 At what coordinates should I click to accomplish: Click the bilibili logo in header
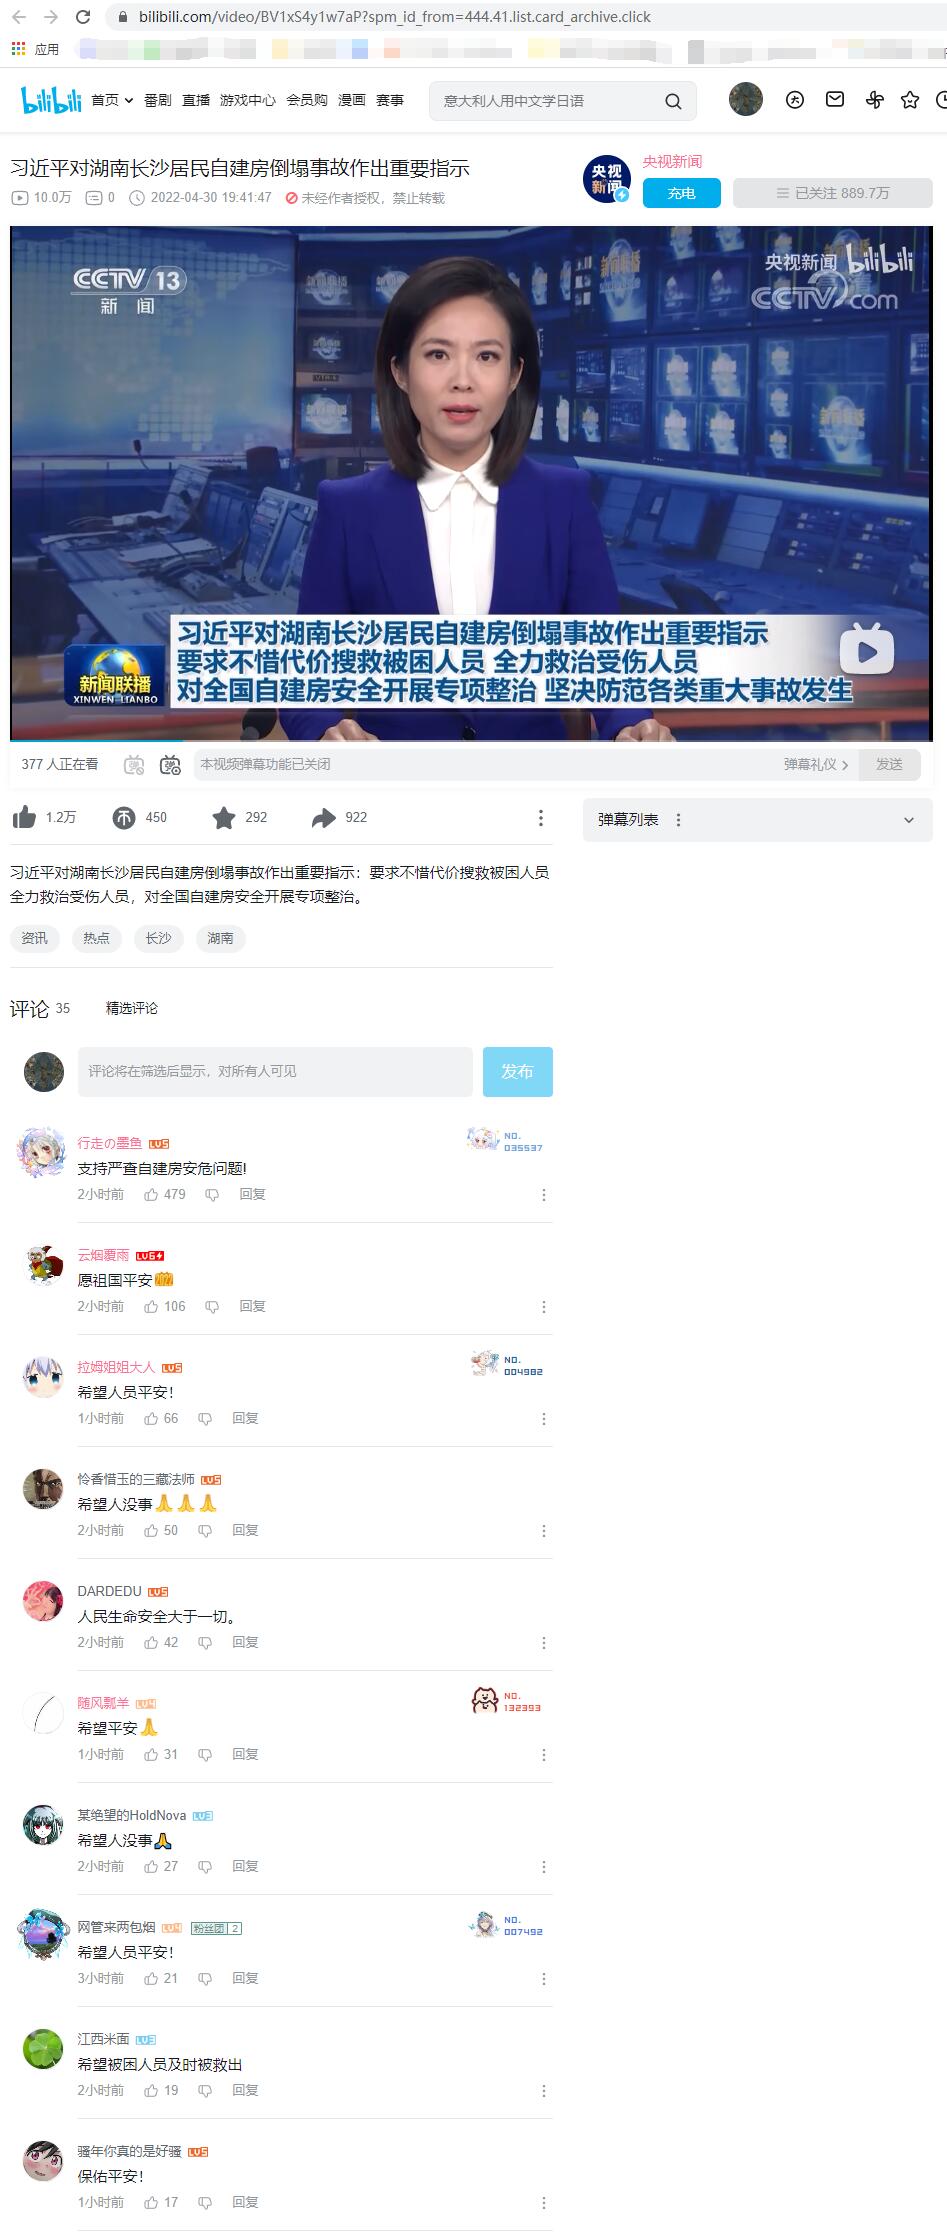(51, 100)
